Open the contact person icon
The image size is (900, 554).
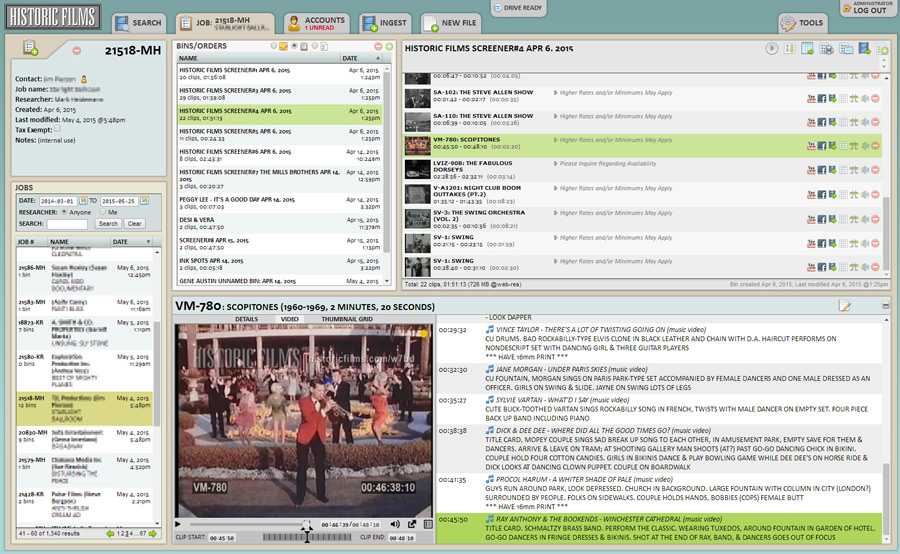click(x=84, y=79)
